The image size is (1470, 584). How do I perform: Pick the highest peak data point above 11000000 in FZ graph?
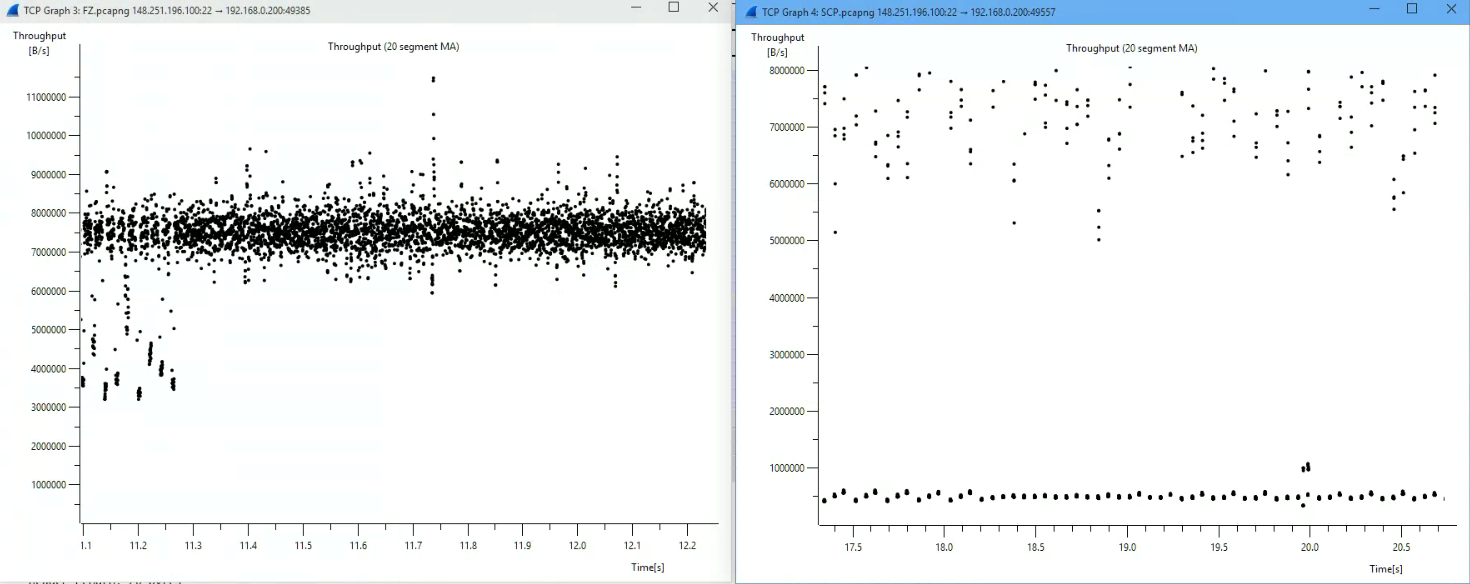[433, 79]
